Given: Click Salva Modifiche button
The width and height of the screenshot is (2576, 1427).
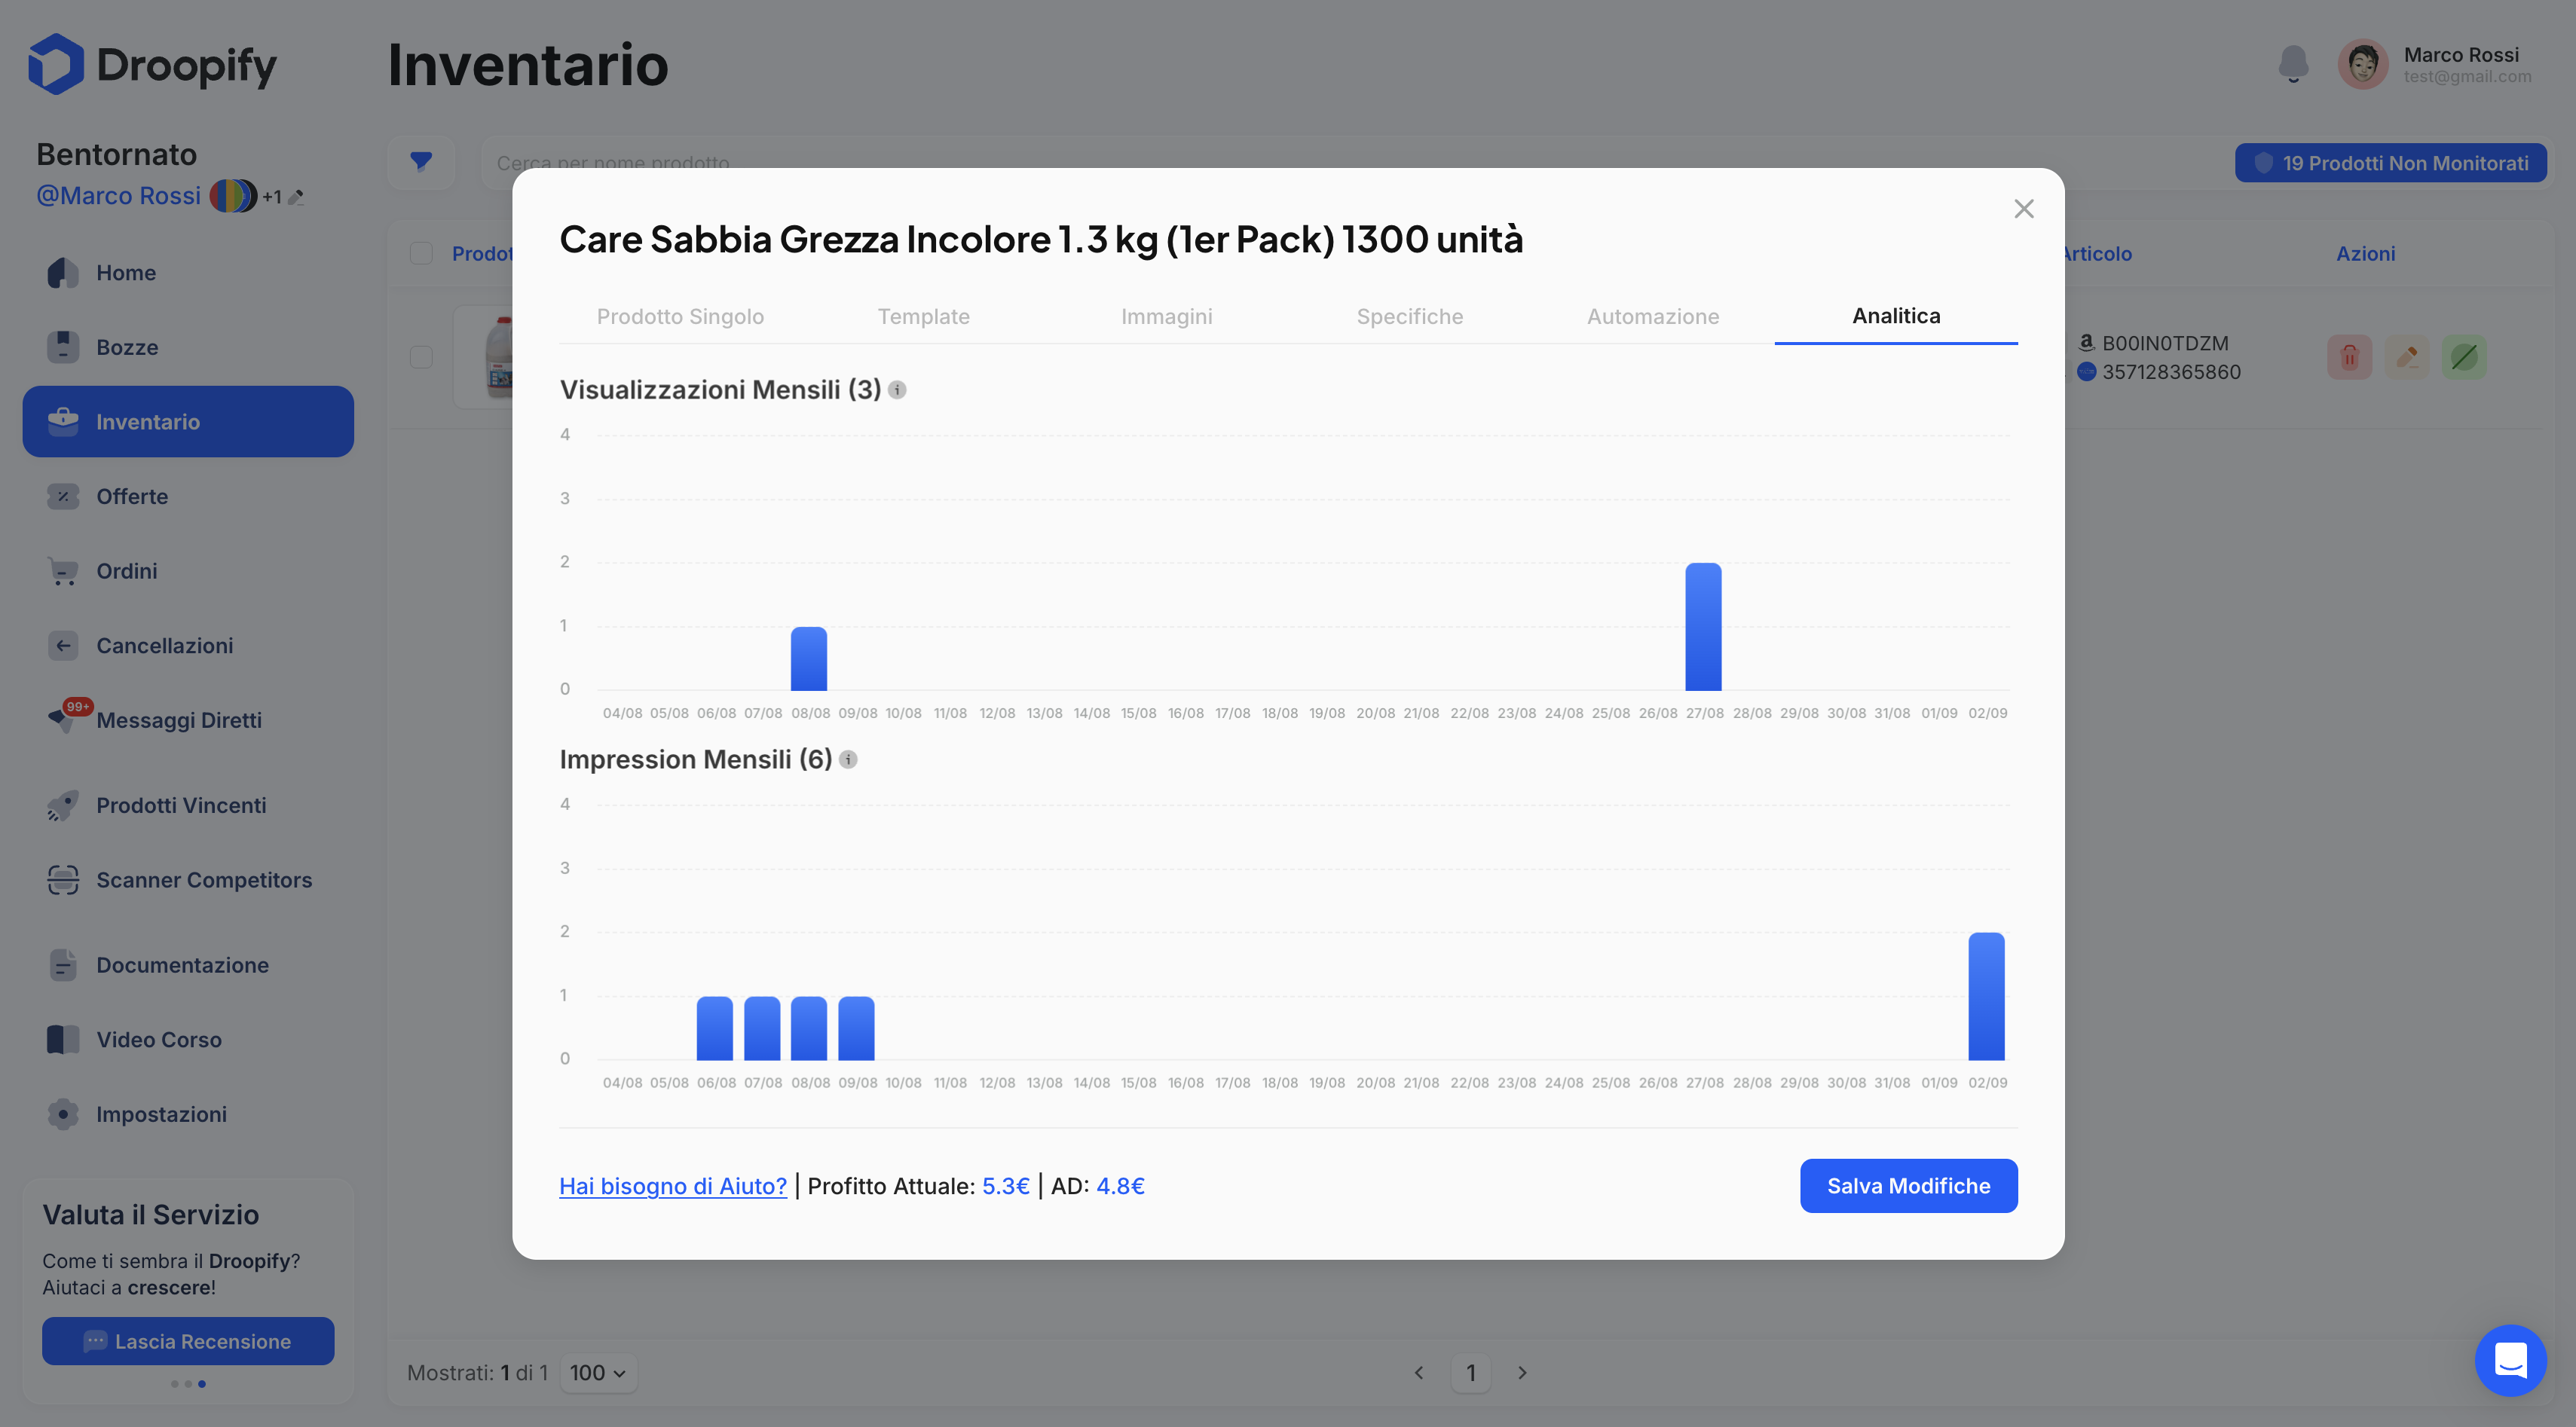Looking at the screenshot, I should point(1908,1186).
